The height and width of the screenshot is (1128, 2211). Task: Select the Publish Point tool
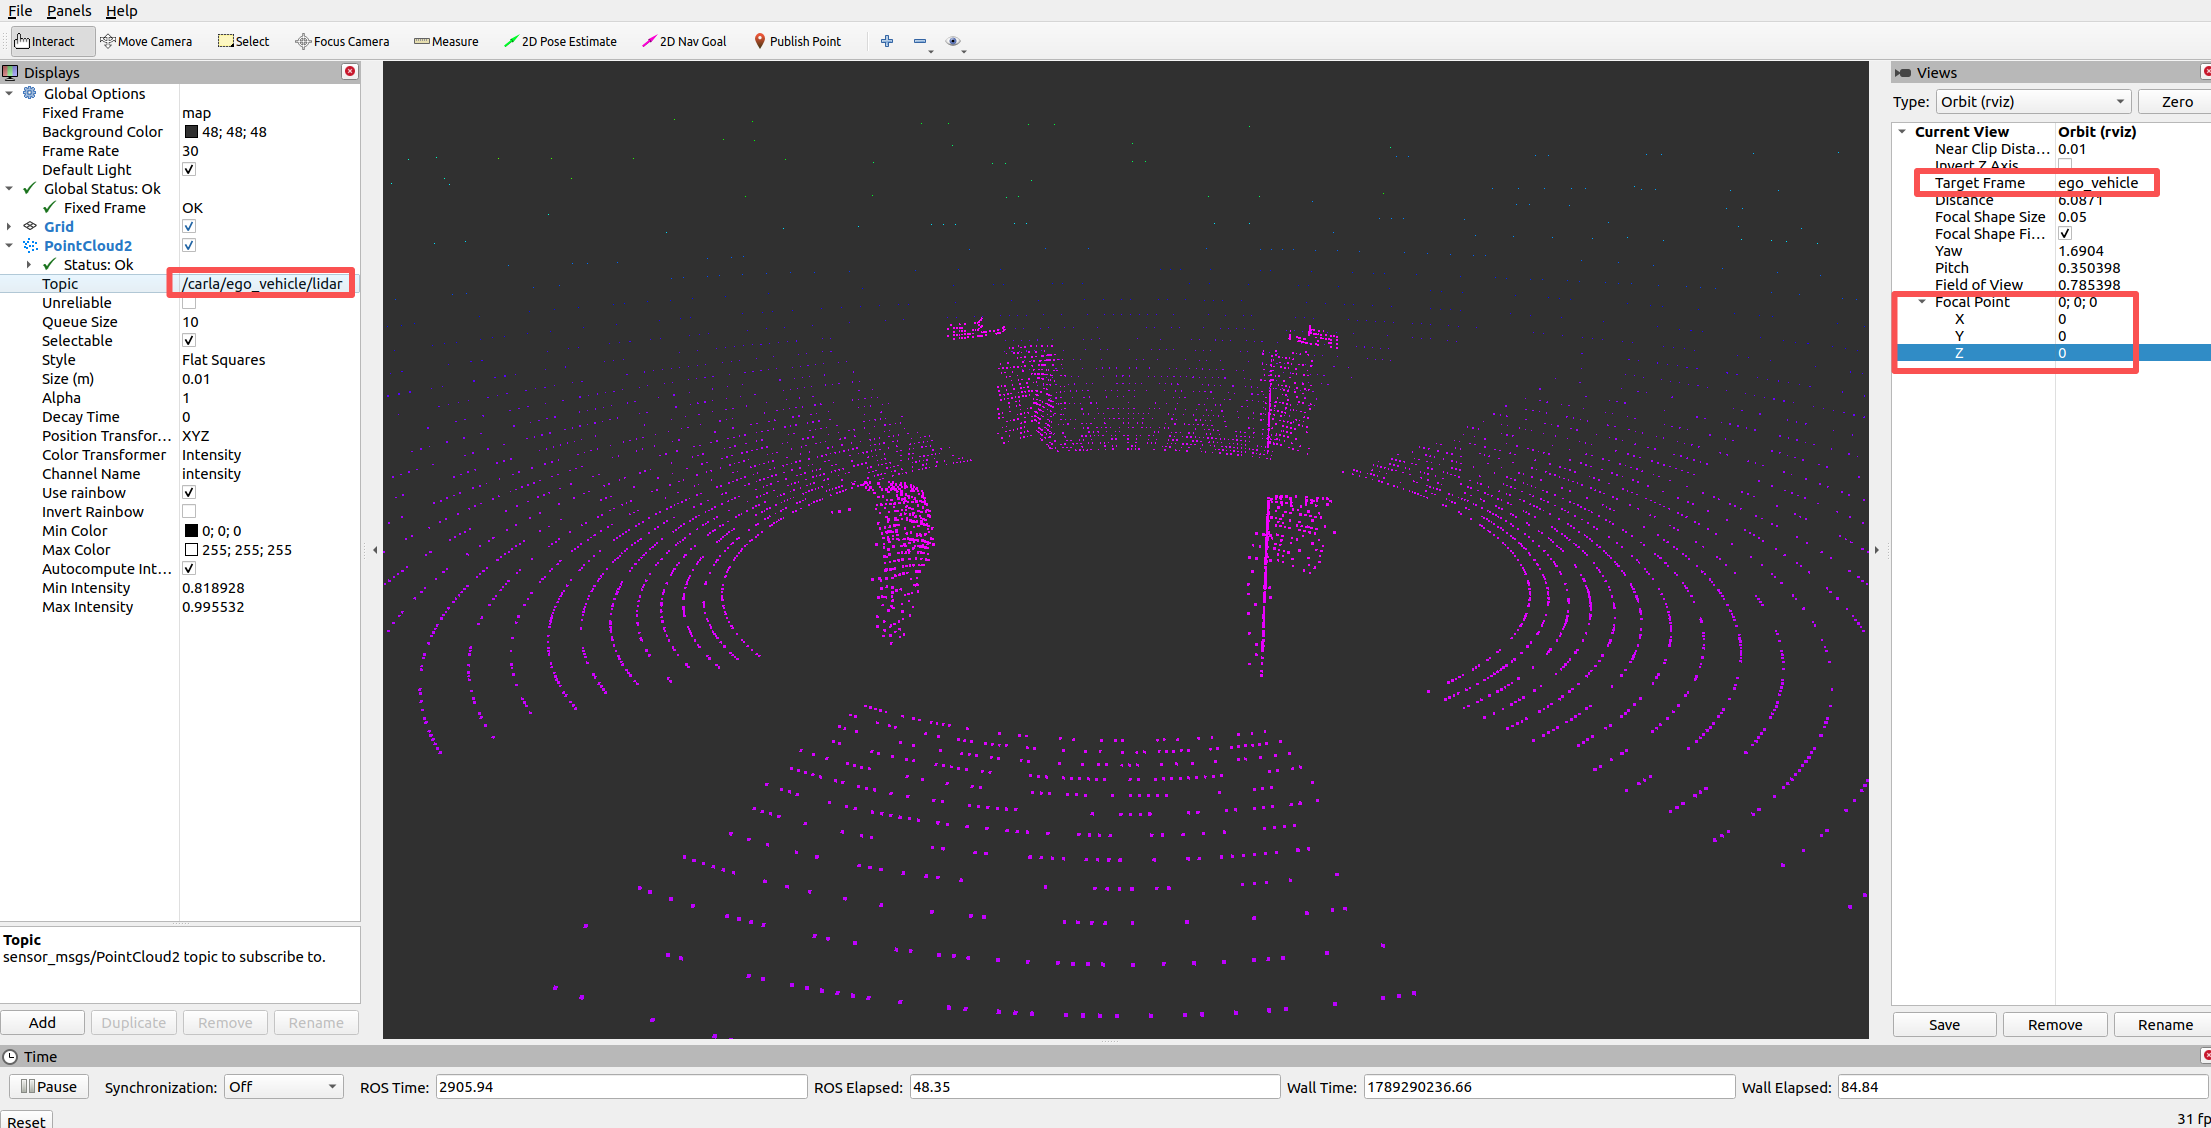point(797,41)
